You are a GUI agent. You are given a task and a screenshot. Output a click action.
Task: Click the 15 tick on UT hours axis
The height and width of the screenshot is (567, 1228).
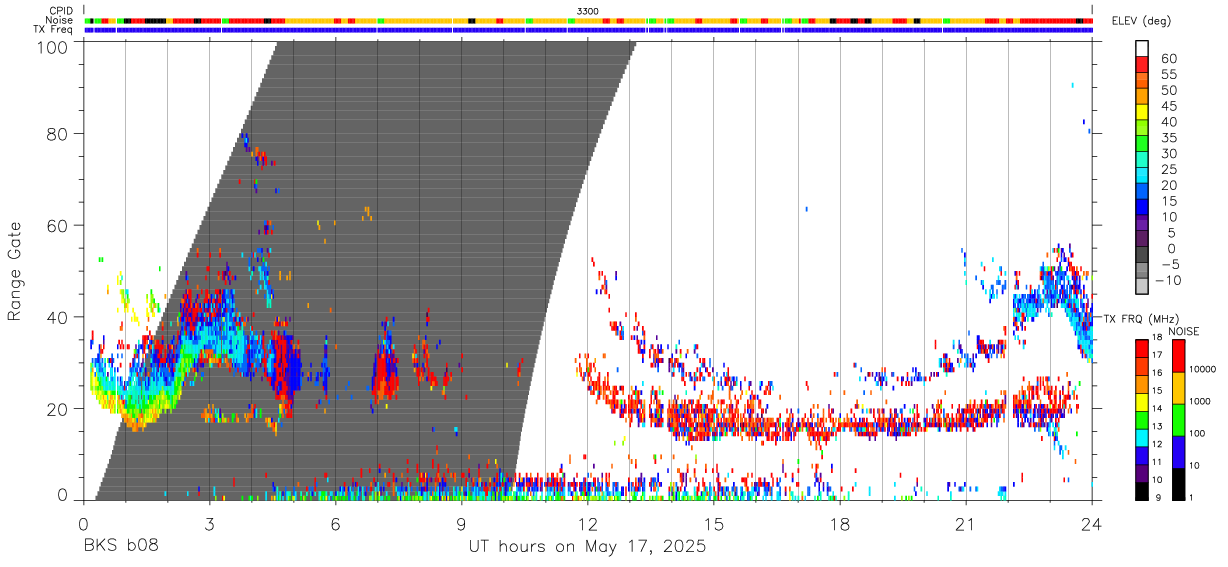click(714, 525)
